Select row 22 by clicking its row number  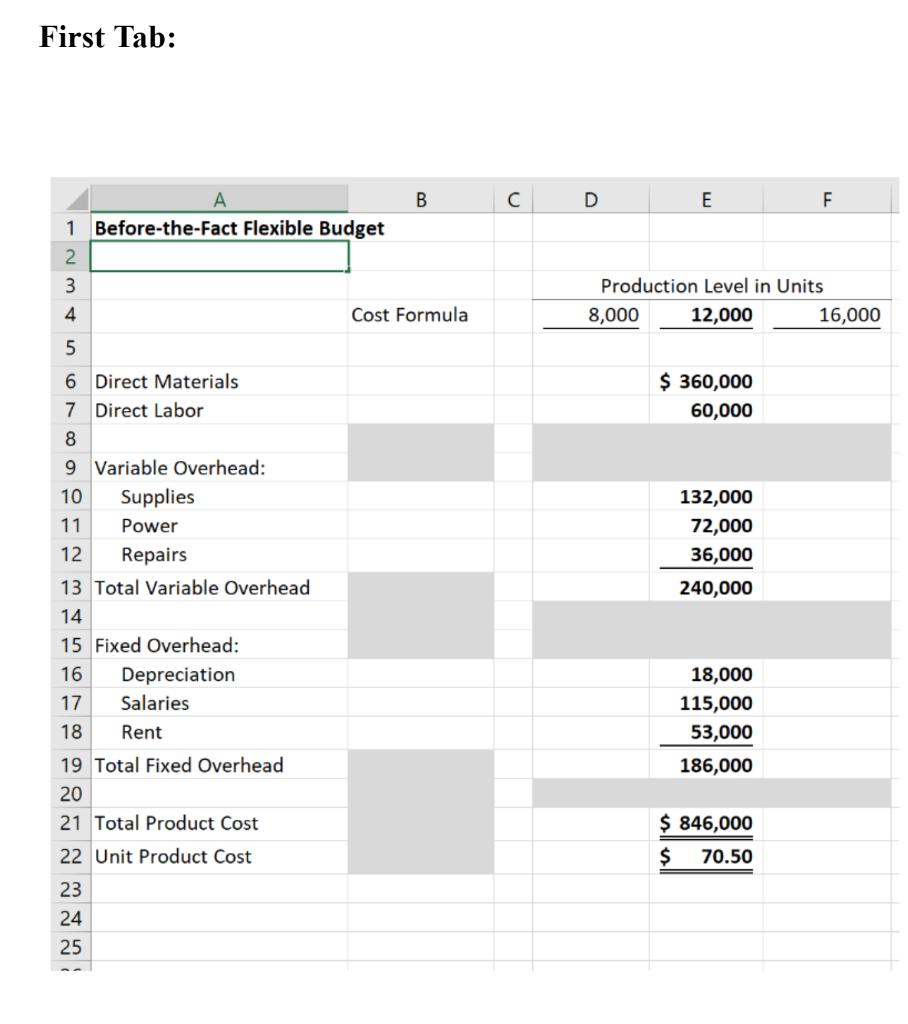(x=70, y=856)
